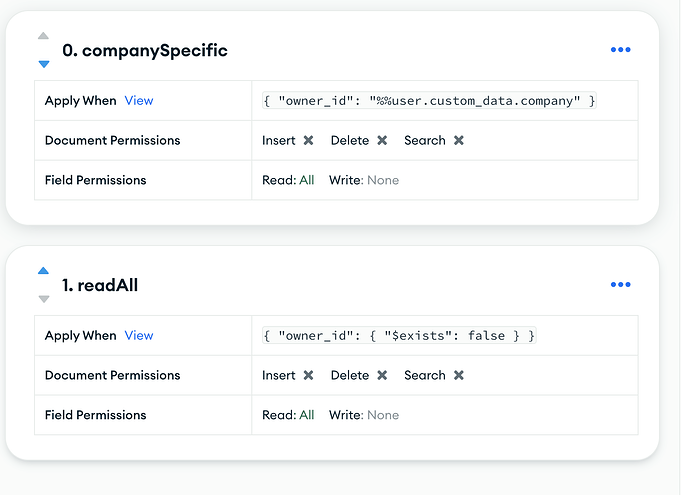Click the companySpecific owner_id expression field
The width and height of the screenshot is (690, 495).
point(429,101)
